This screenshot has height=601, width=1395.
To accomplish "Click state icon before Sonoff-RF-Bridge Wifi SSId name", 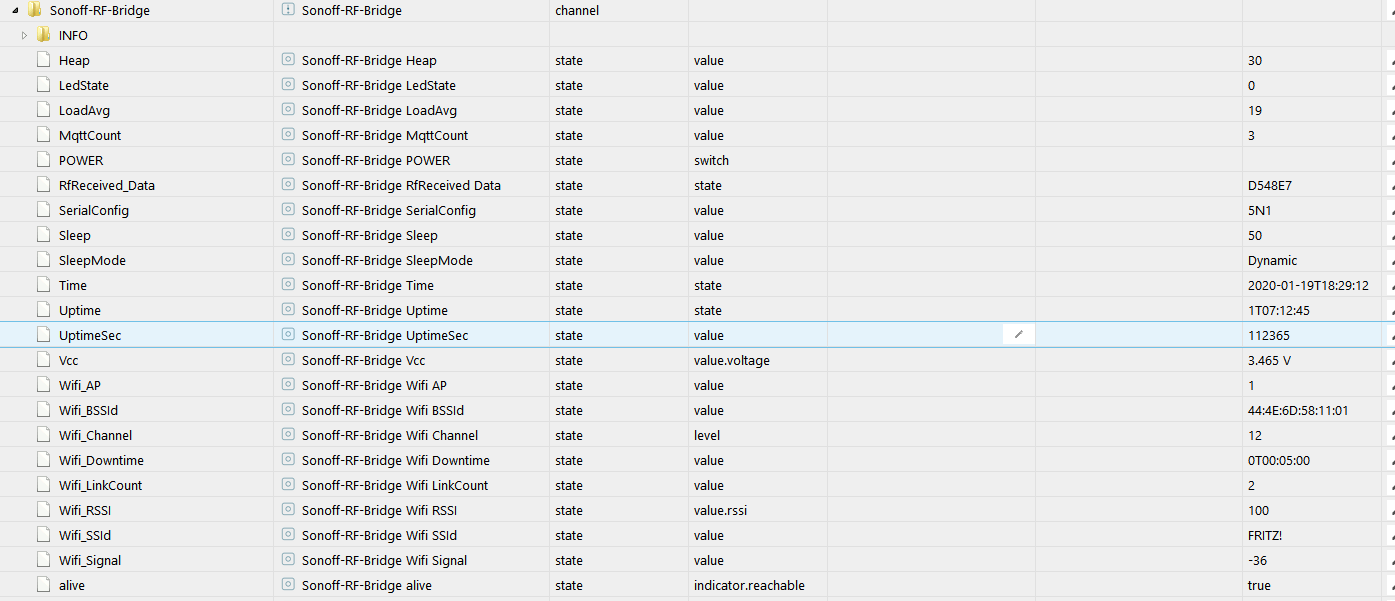I will (289, 535).
